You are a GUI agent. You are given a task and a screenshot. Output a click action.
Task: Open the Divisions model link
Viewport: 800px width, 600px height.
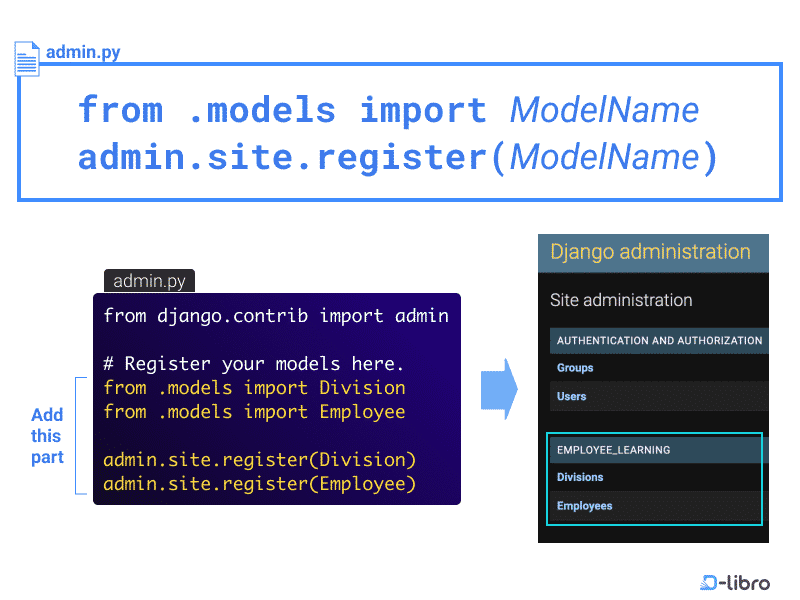click(580, 477)
